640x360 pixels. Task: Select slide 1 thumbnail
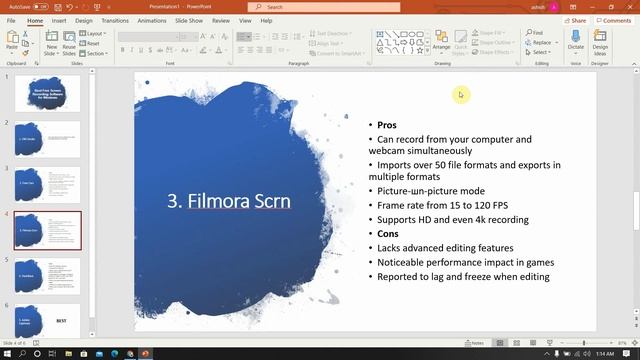coord(47,93)
